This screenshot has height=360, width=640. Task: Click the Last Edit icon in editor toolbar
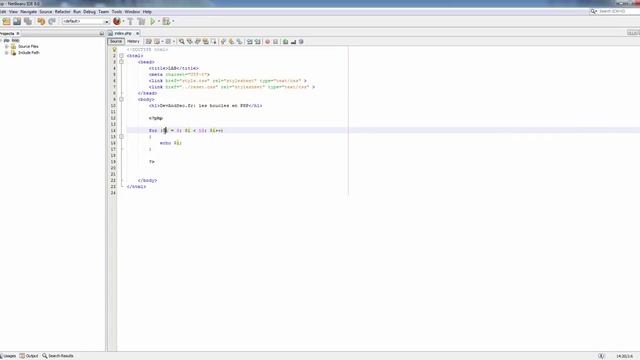[149, 42]
